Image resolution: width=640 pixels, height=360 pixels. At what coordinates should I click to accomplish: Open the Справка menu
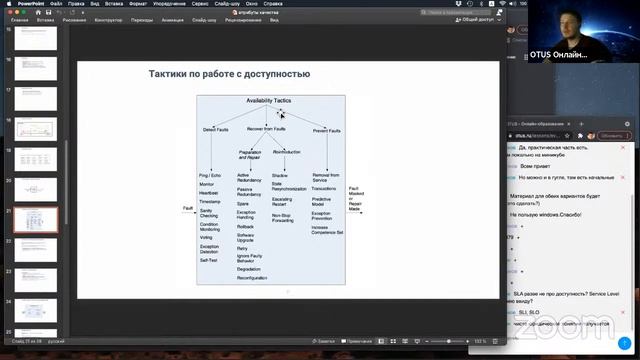(x=273, y=4)
